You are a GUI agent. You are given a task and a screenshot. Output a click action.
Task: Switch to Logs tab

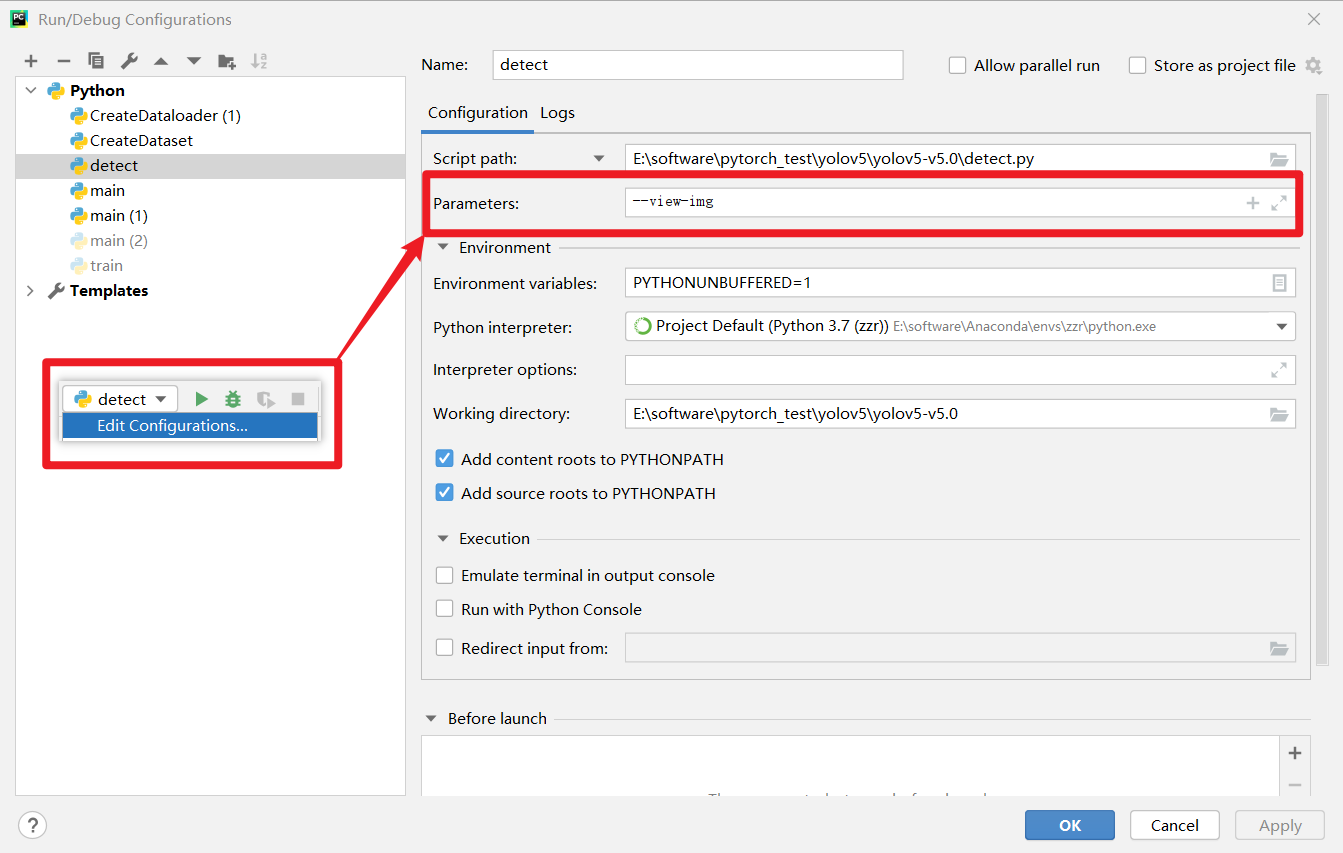(x=557, y=112)
